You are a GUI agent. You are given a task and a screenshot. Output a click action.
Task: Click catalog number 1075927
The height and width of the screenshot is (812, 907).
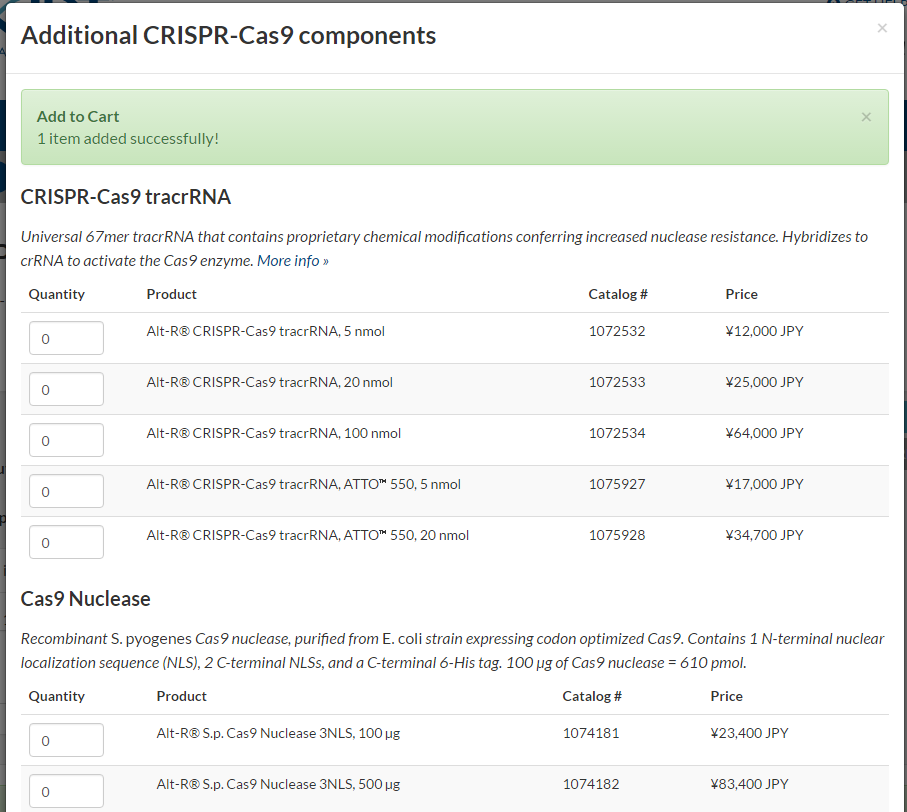pos(617,484)
